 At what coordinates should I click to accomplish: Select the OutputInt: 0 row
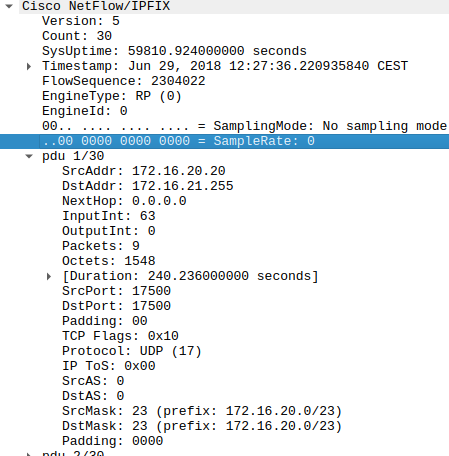click(x=109, y=231)
